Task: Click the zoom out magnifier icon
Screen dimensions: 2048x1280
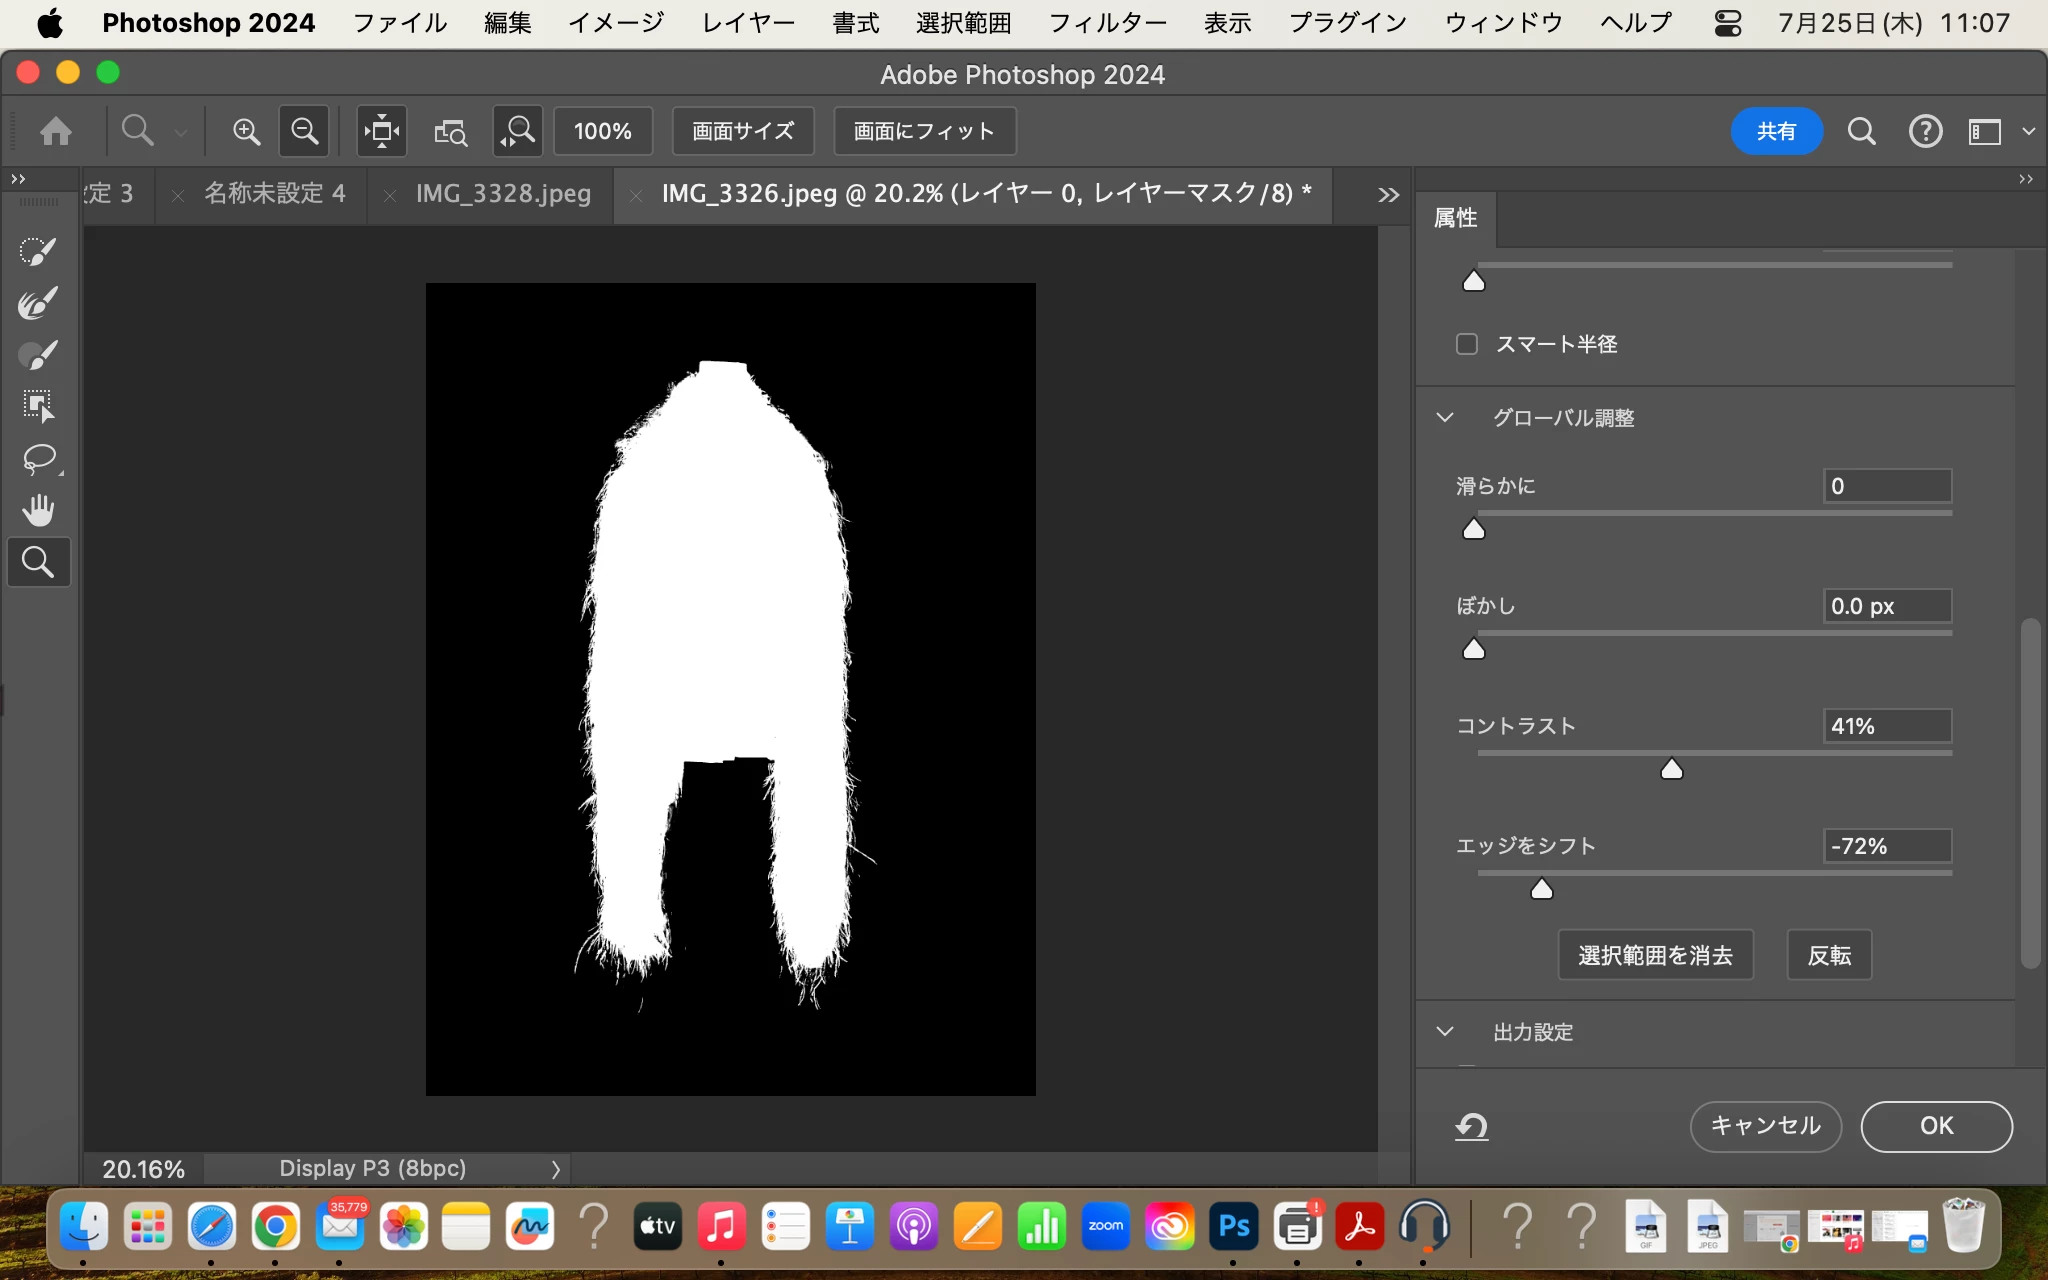Action: 304,131
